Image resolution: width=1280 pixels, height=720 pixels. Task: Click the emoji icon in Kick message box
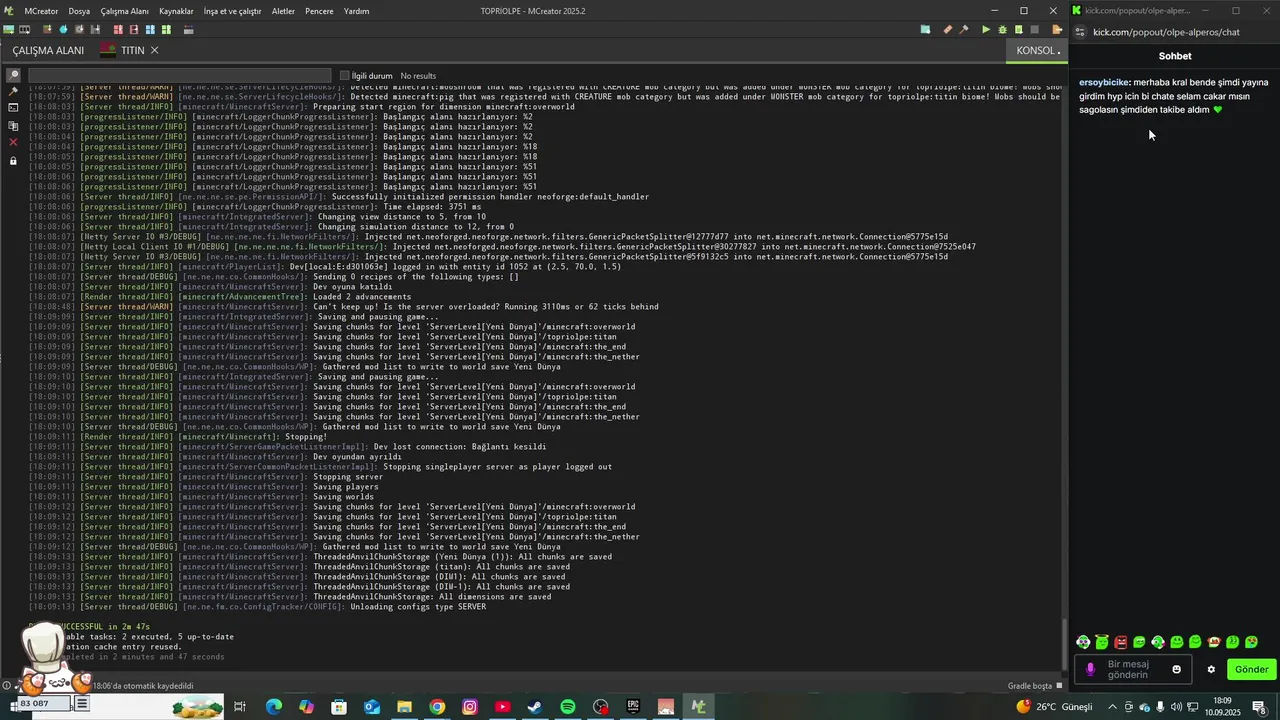coord(1176,669)
